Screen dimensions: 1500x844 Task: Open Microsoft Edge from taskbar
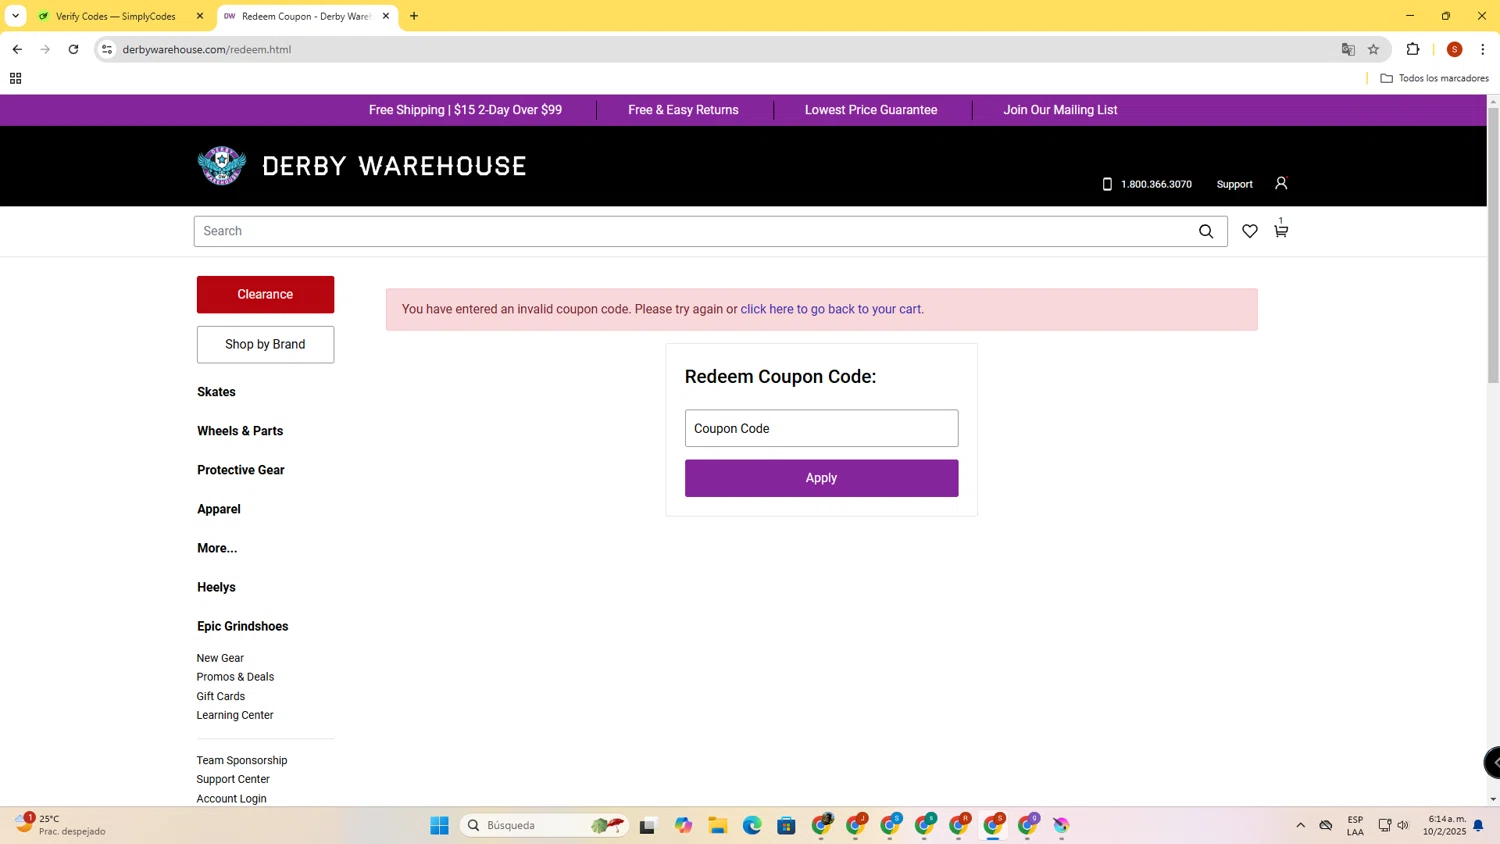point(752,825)
